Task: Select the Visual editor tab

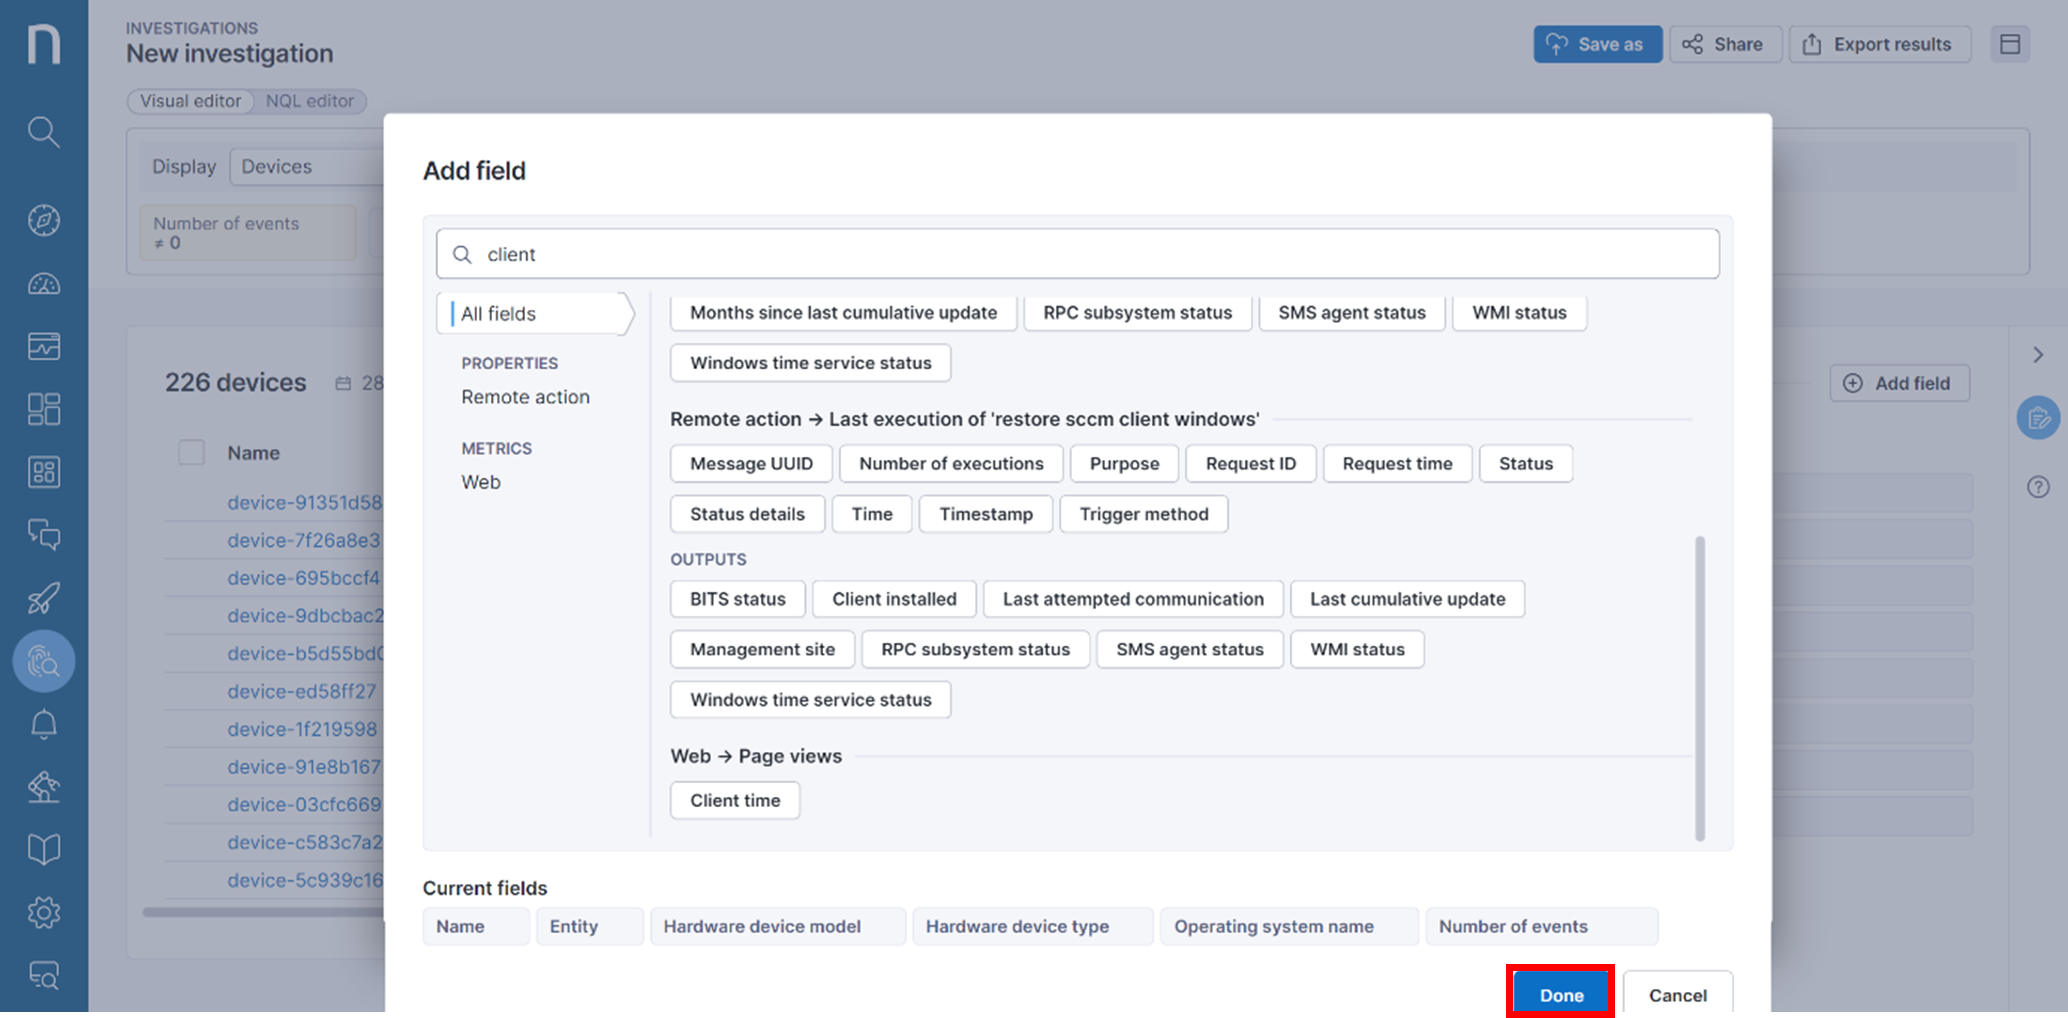Action: click(190, 101)
